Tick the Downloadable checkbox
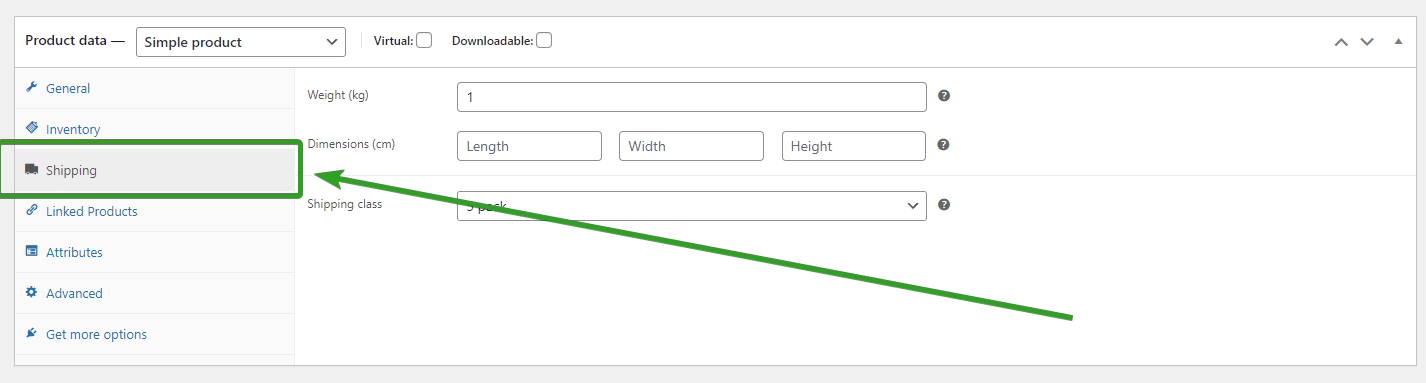 [x=544, y=41]
